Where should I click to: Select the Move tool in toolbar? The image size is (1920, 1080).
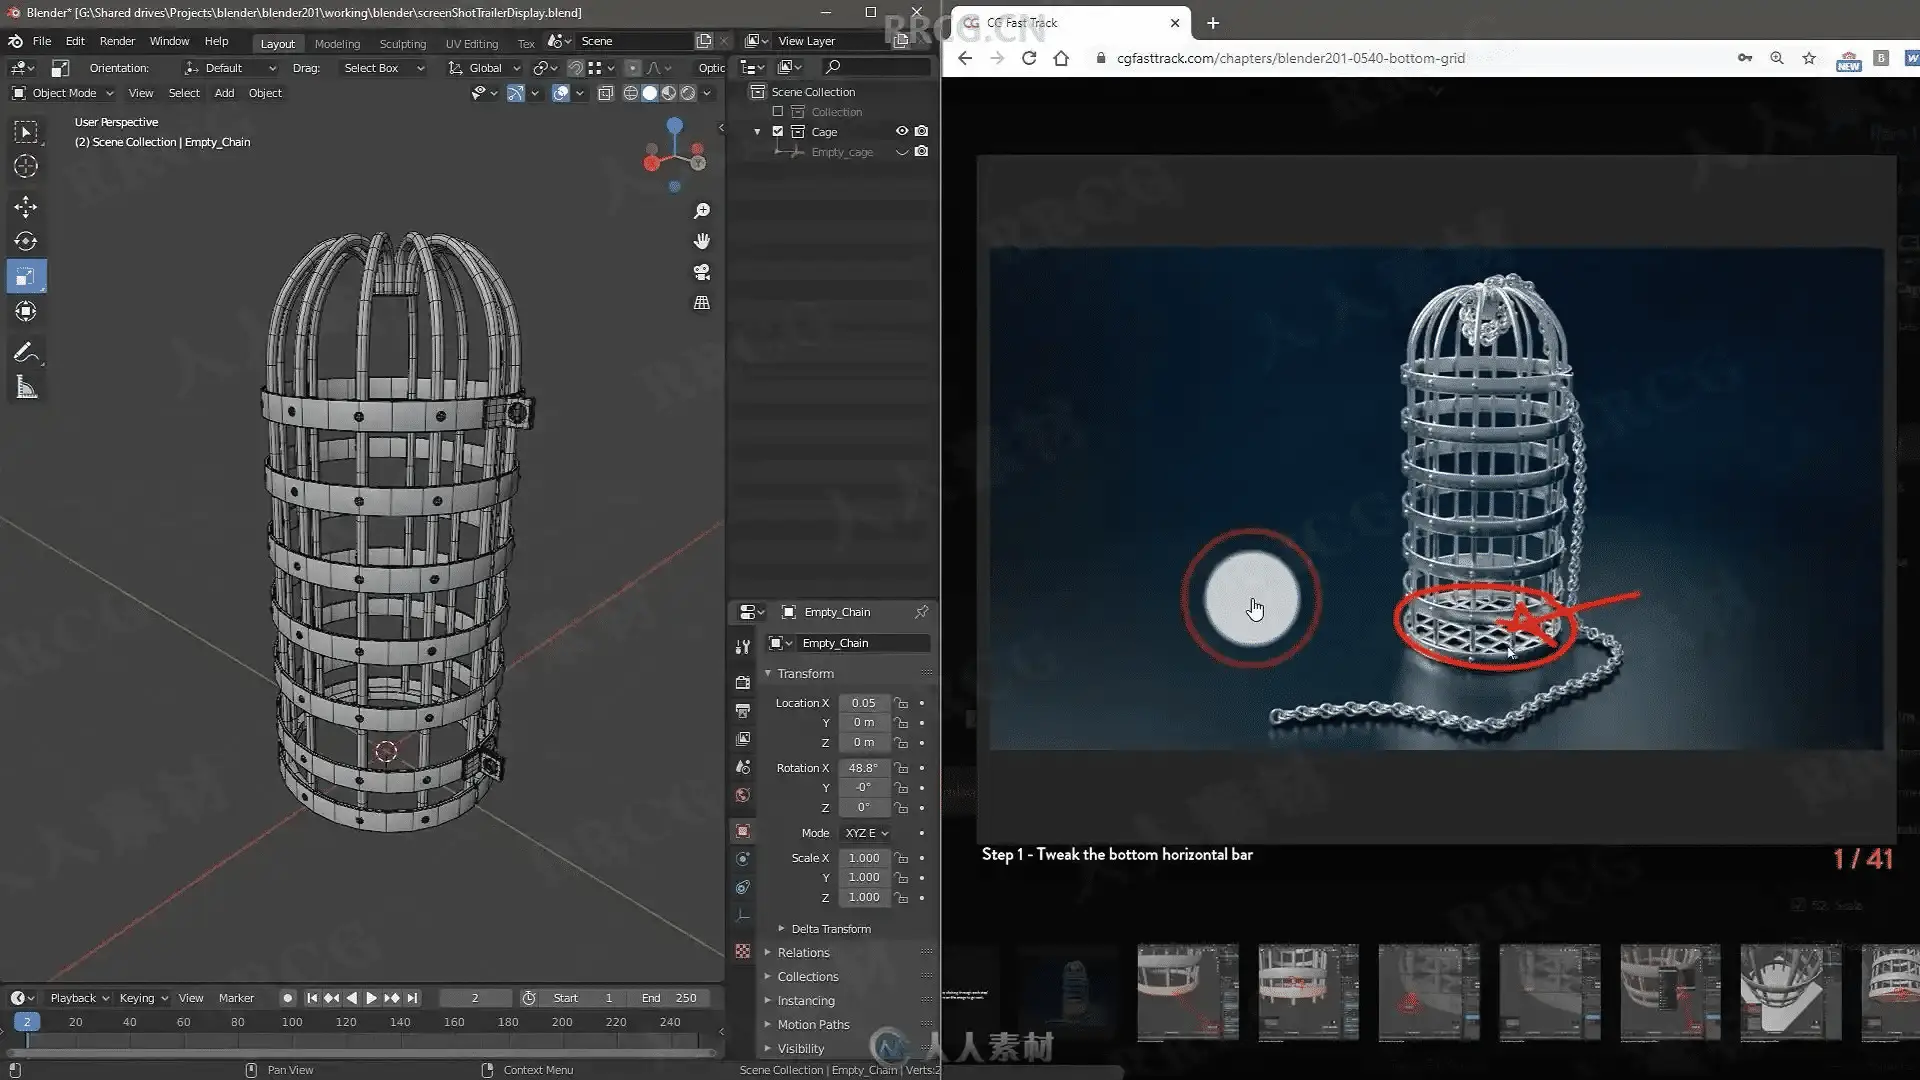(x=26, y=207)
